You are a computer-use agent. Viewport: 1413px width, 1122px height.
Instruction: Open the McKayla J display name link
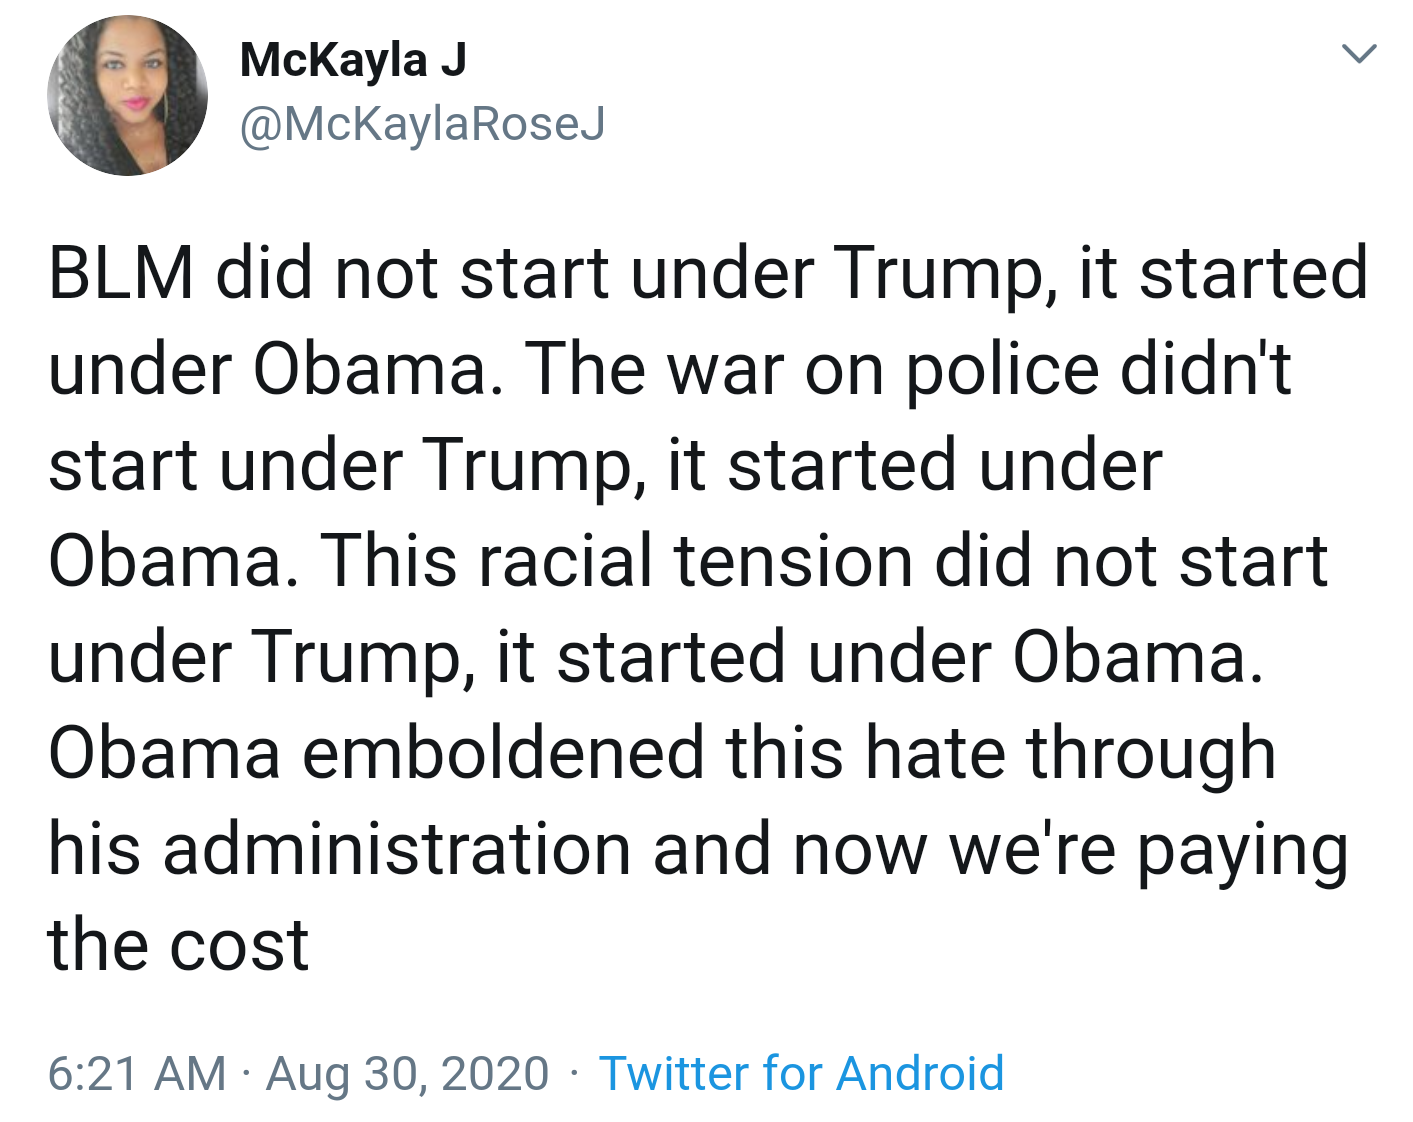click(x=353, y=60)
